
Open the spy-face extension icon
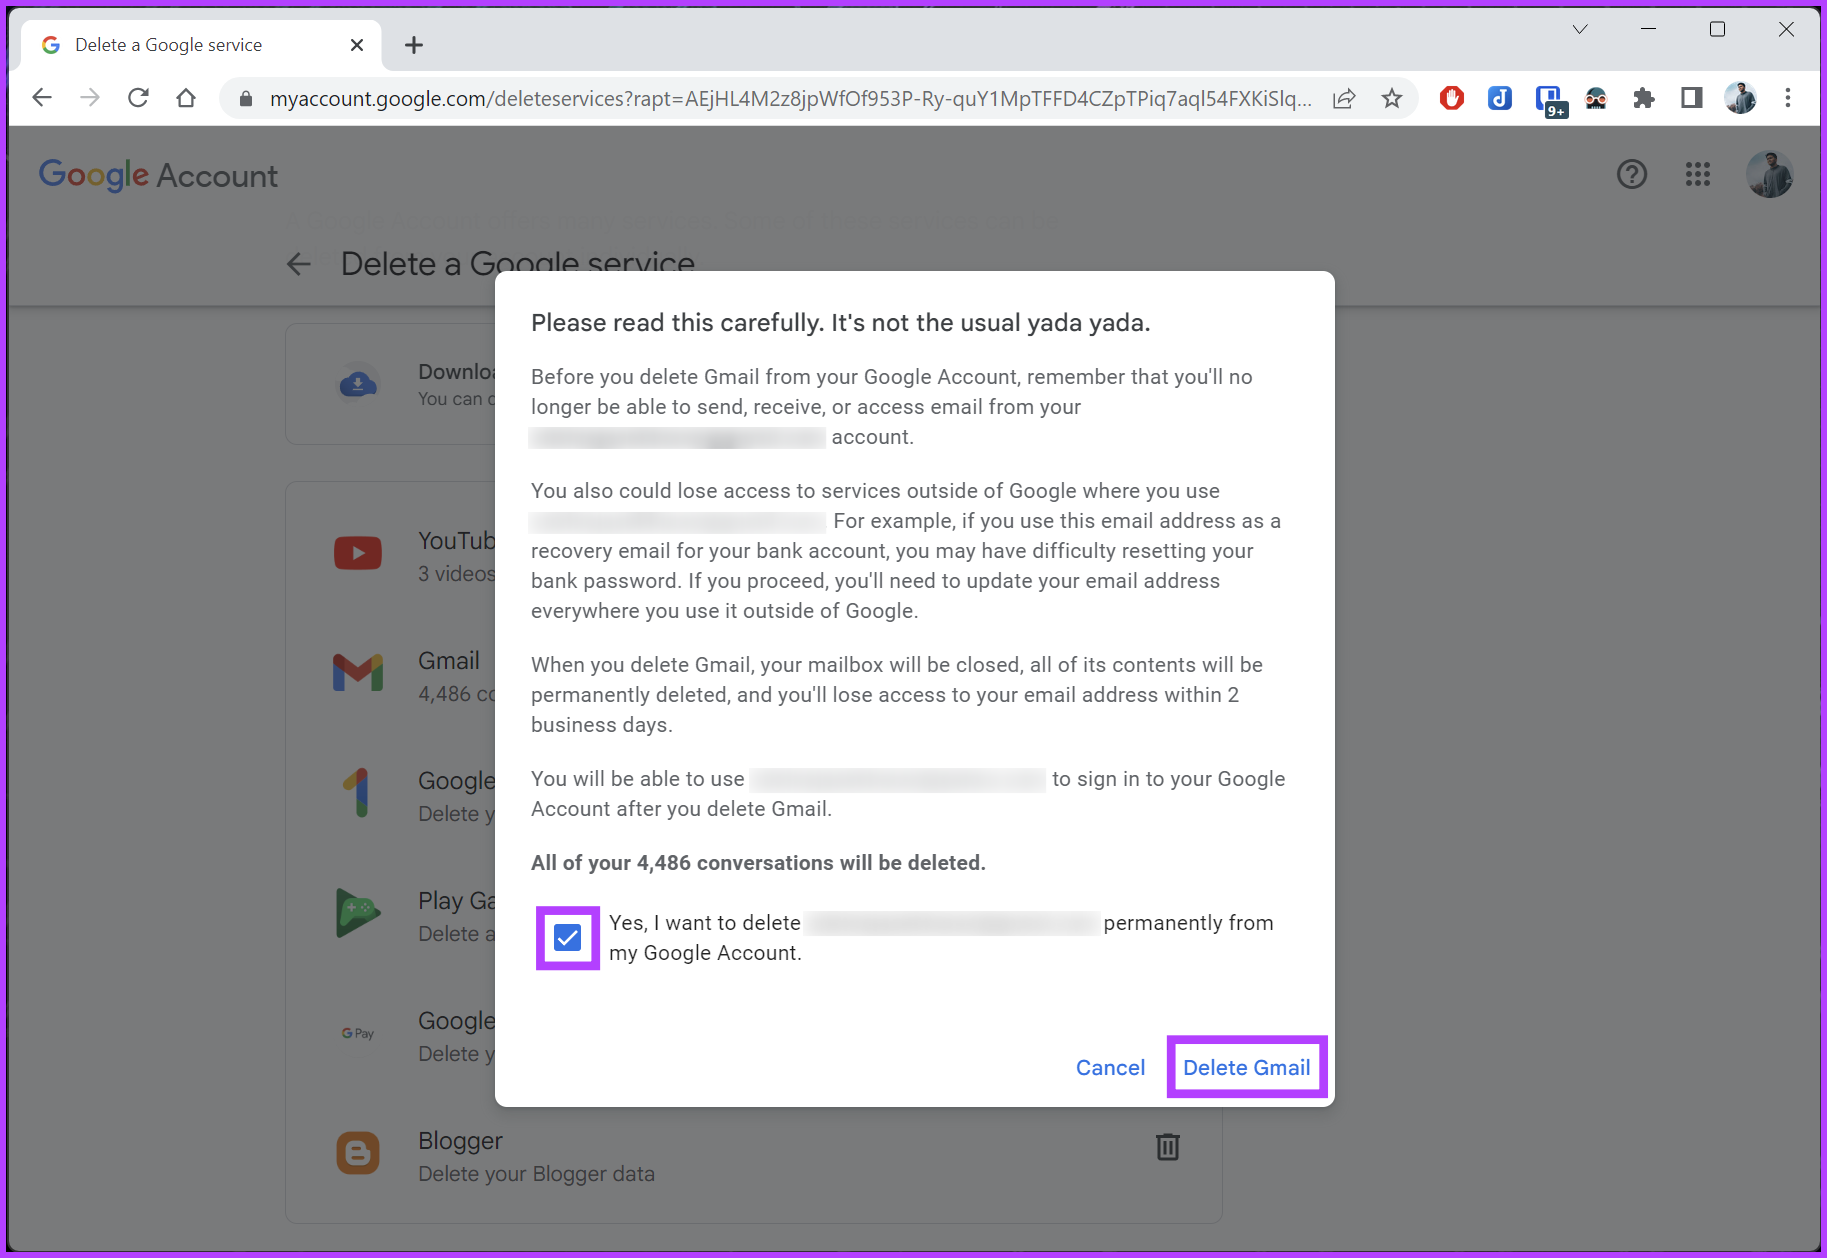pos(1596,98)
